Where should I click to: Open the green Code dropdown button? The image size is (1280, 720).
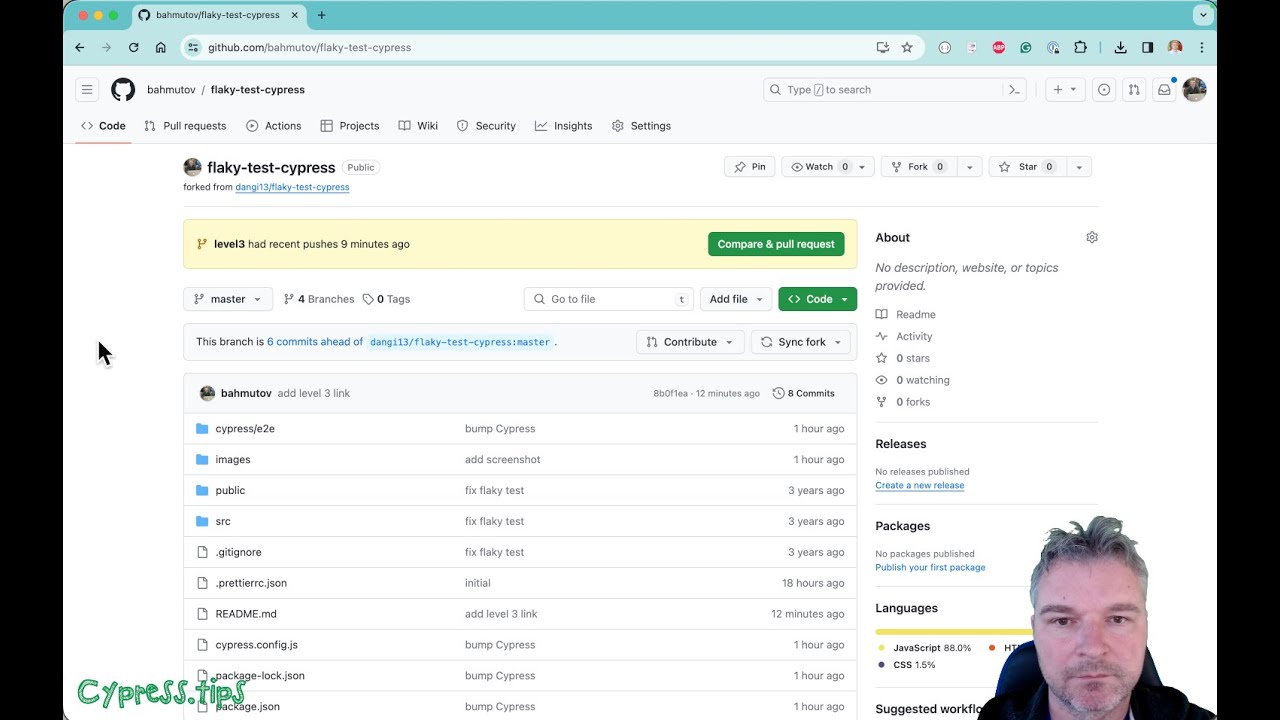point(818,299)
